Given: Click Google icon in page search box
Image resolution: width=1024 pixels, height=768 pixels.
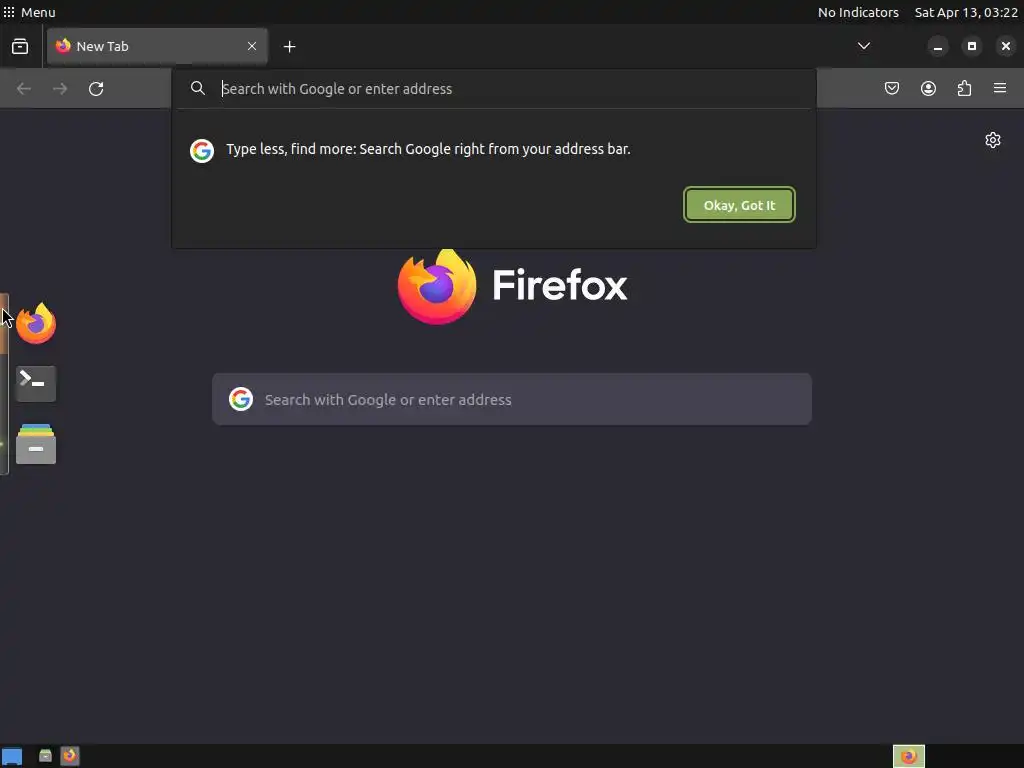Looking at the screenshot, I should point(241,399).
